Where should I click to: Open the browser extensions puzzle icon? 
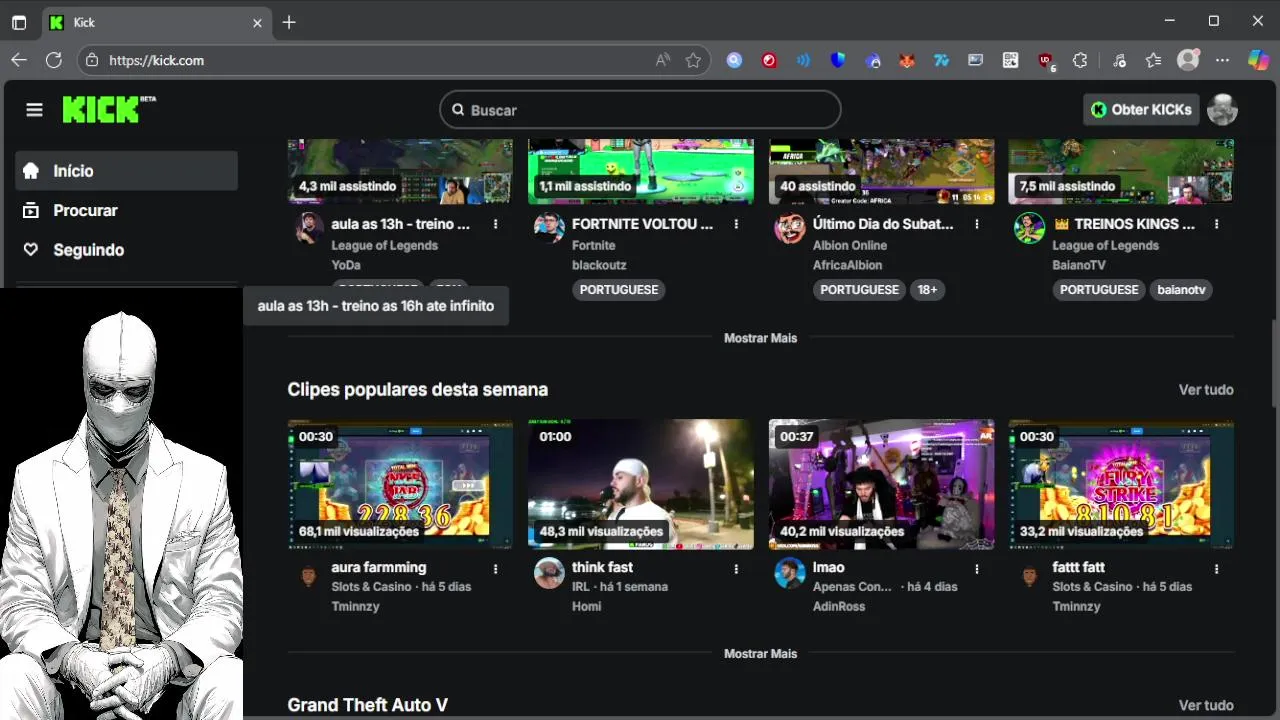pyautogui.click(x=1080, y=60)
